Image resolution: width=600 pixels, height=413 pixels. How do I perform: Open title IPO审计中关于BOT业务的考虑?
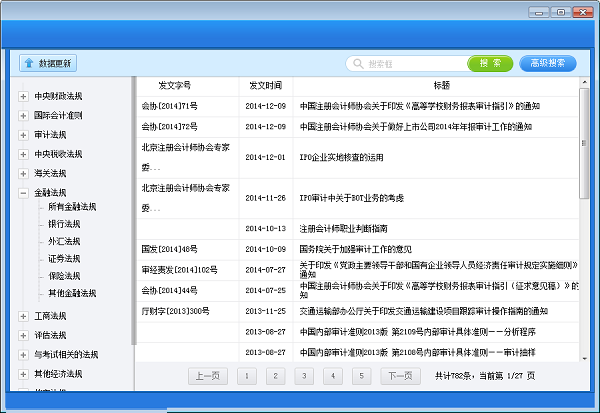[x=352, y=198]
